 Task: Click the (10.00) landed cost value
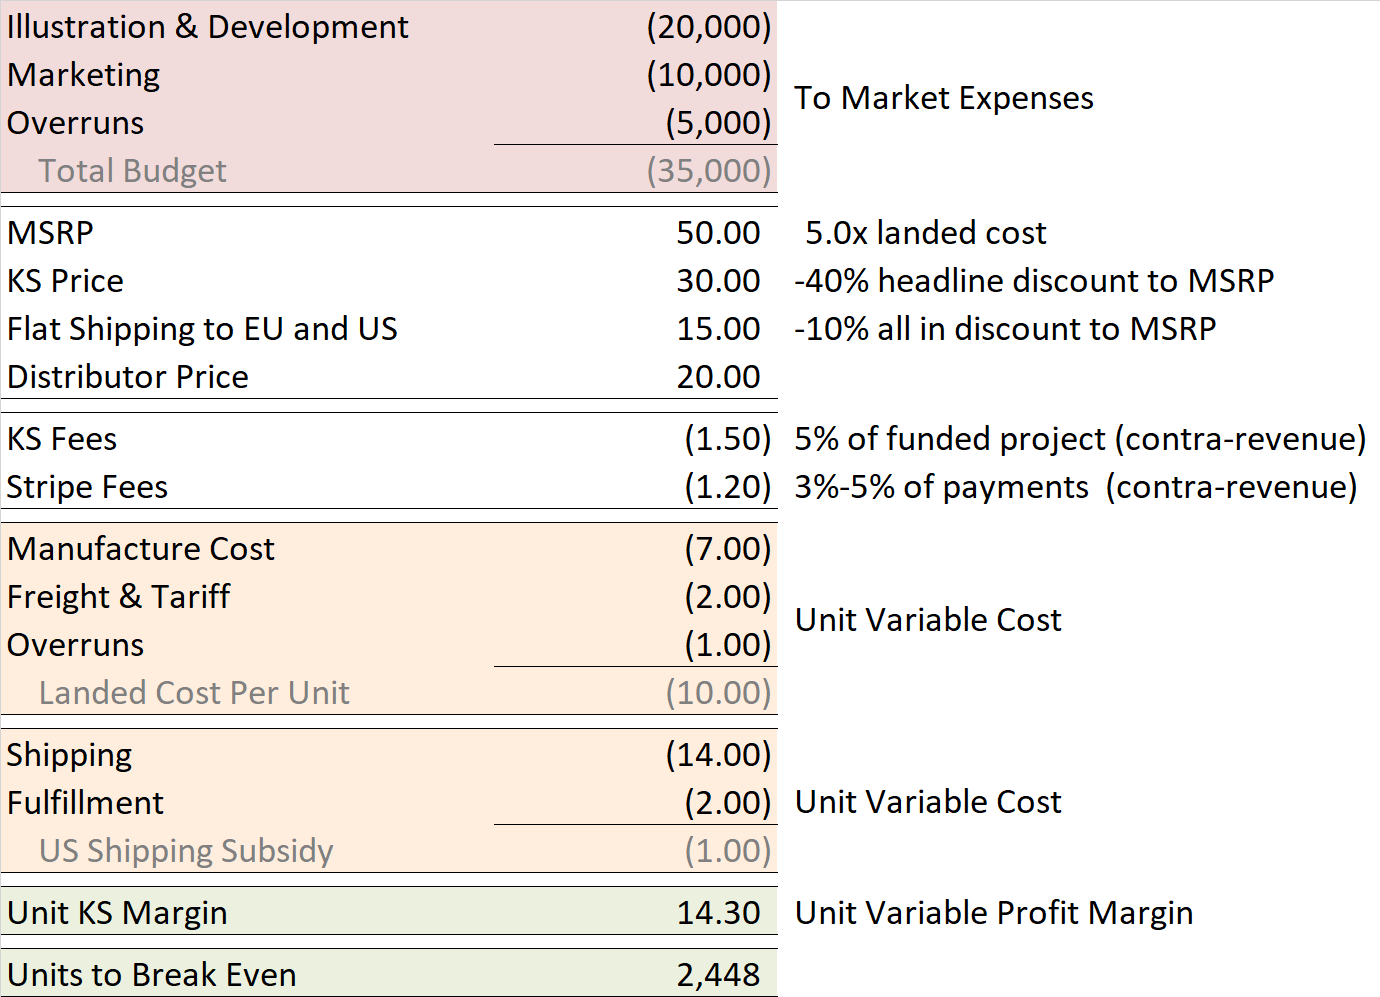tap(719, 693)
